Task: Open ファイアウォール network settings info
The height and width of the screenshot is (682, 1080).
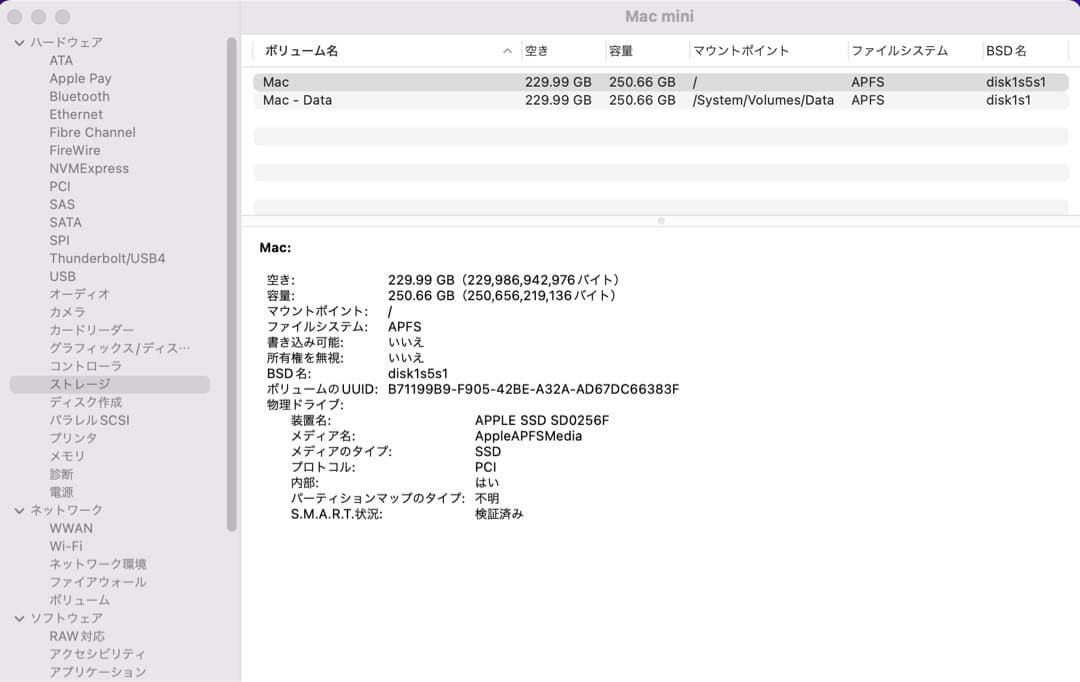Action: pyautogui.click(x=97, y=582)
